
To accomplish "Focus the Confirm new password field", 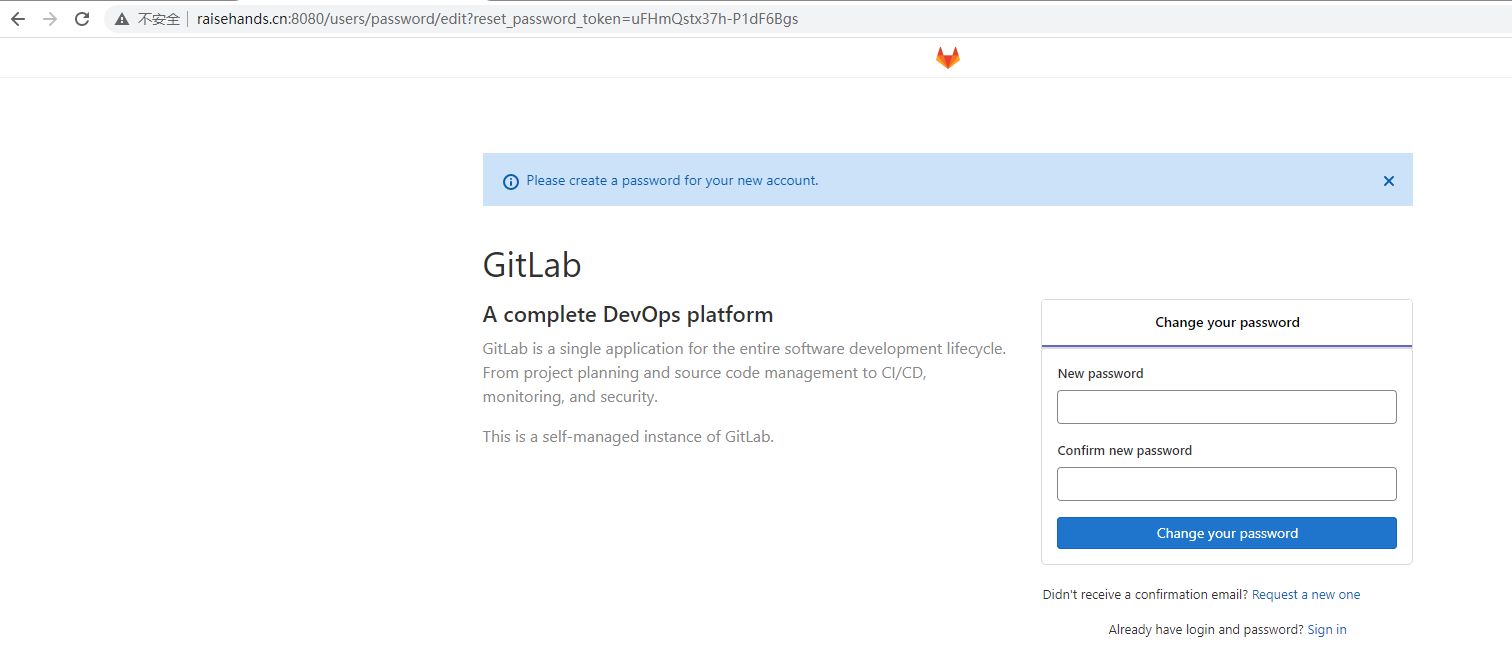I will [x=1227, y=484].
